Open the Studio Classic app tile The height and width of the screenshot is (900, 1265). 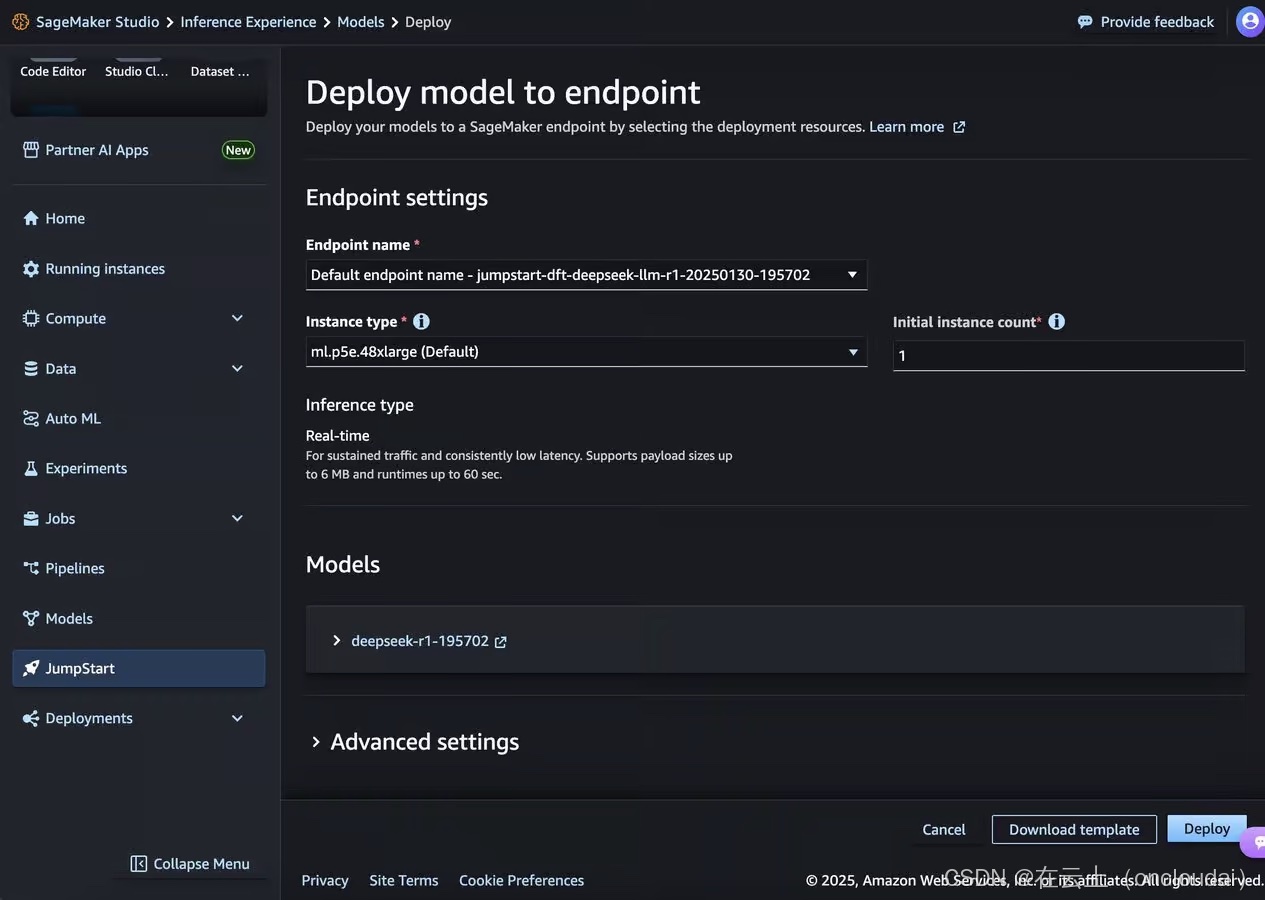click(137, 71)
